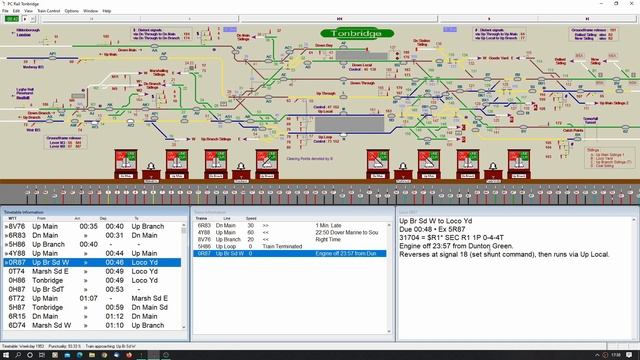Viewport: 640px width, 360px height.
Task: Click train information list scroll up arrow
Action: (x=389, y=225)
